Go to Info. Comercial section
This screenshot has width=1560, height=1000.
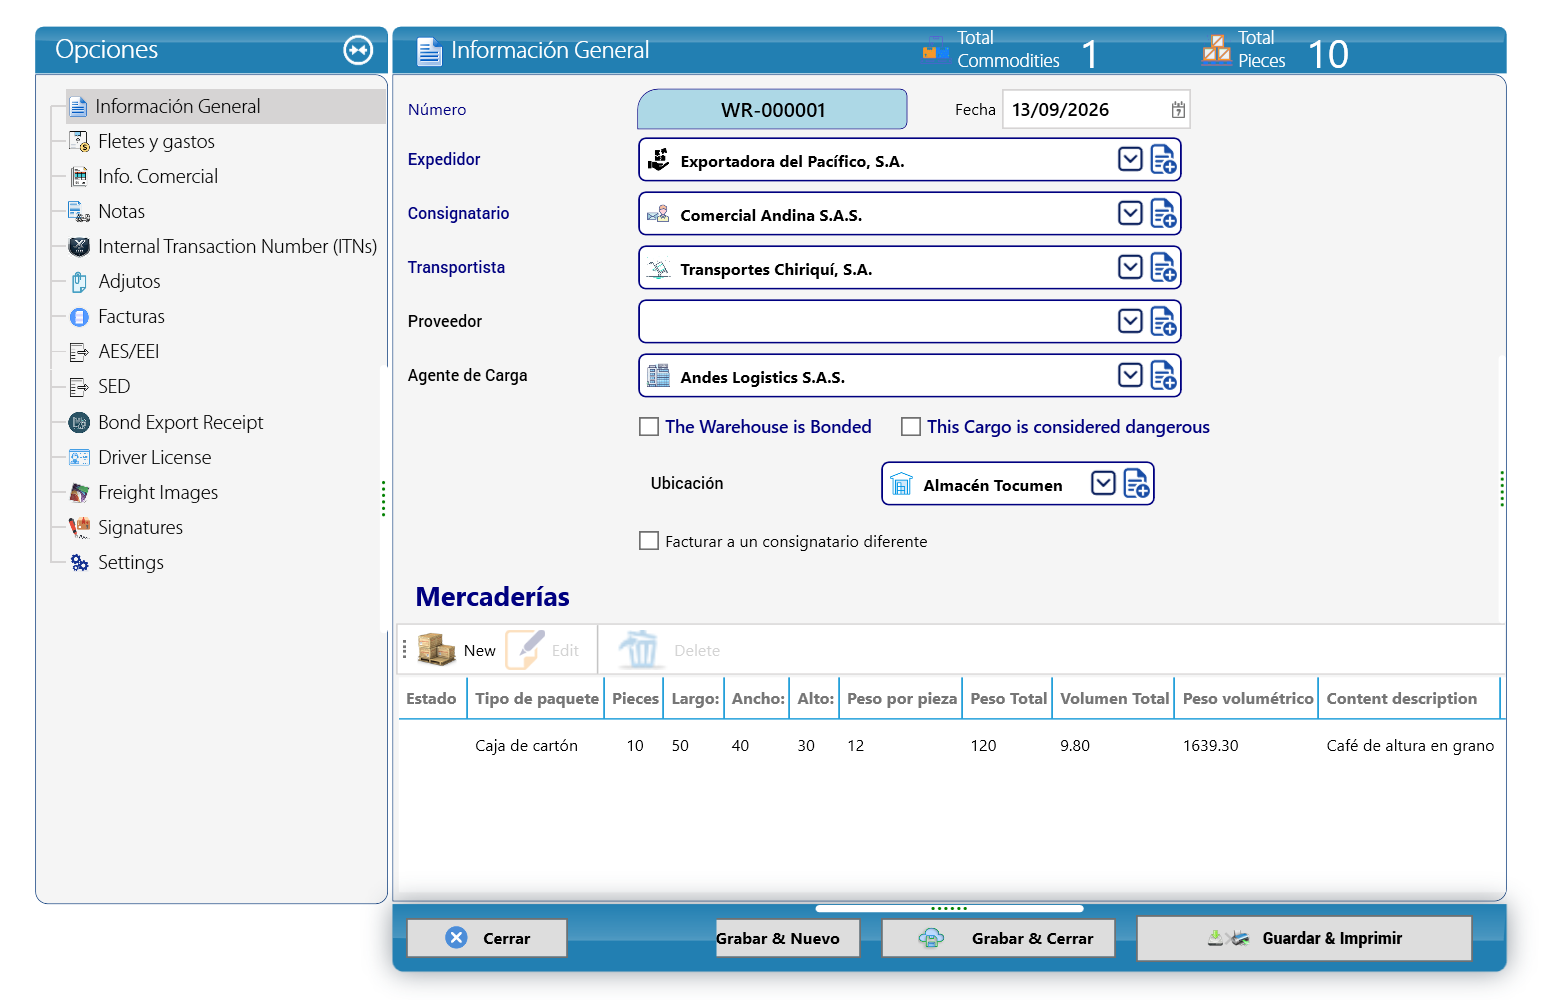(143, 177)
